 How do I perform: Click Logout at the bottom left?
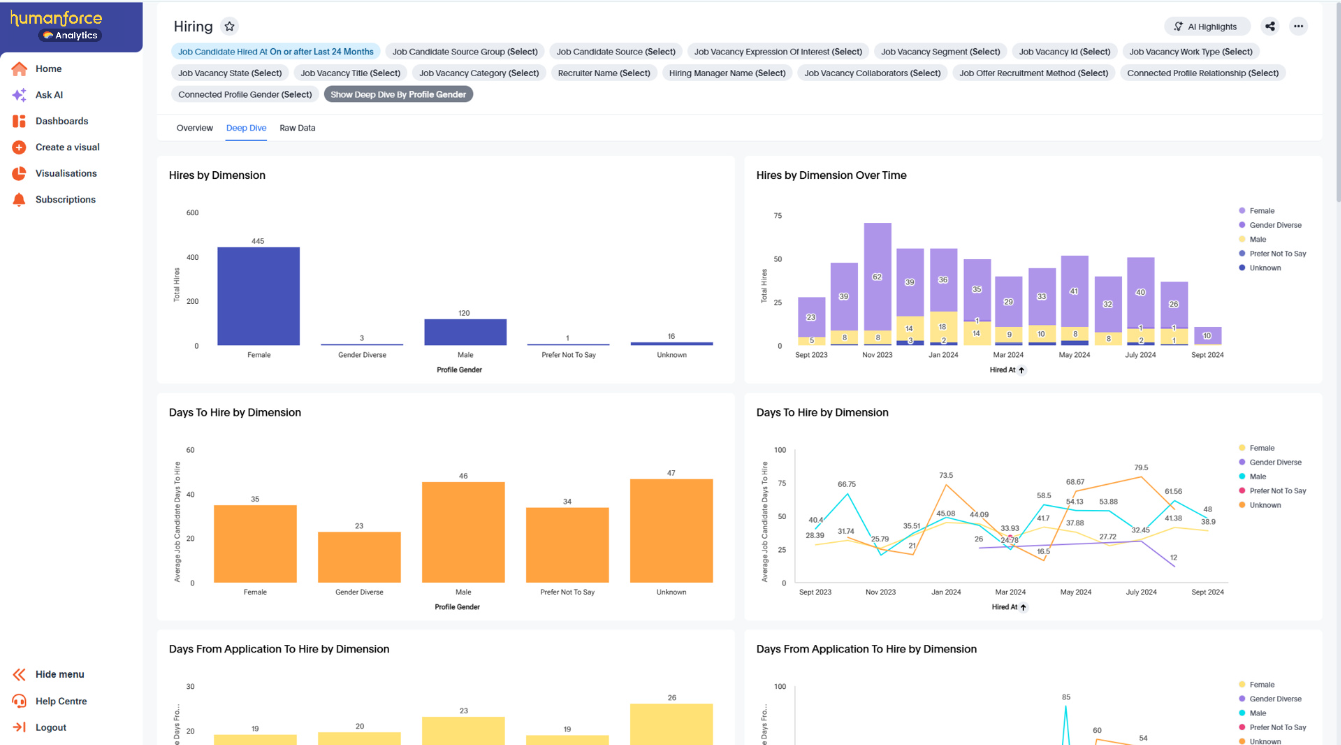52,727
